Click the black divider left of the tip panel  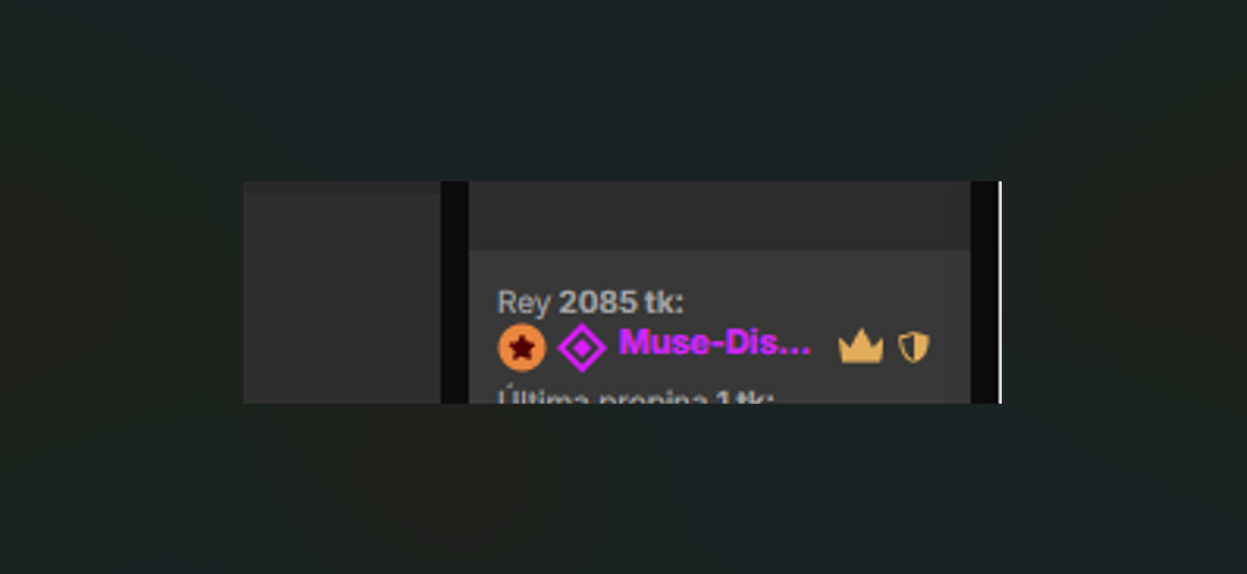click(x=455, y=292)
